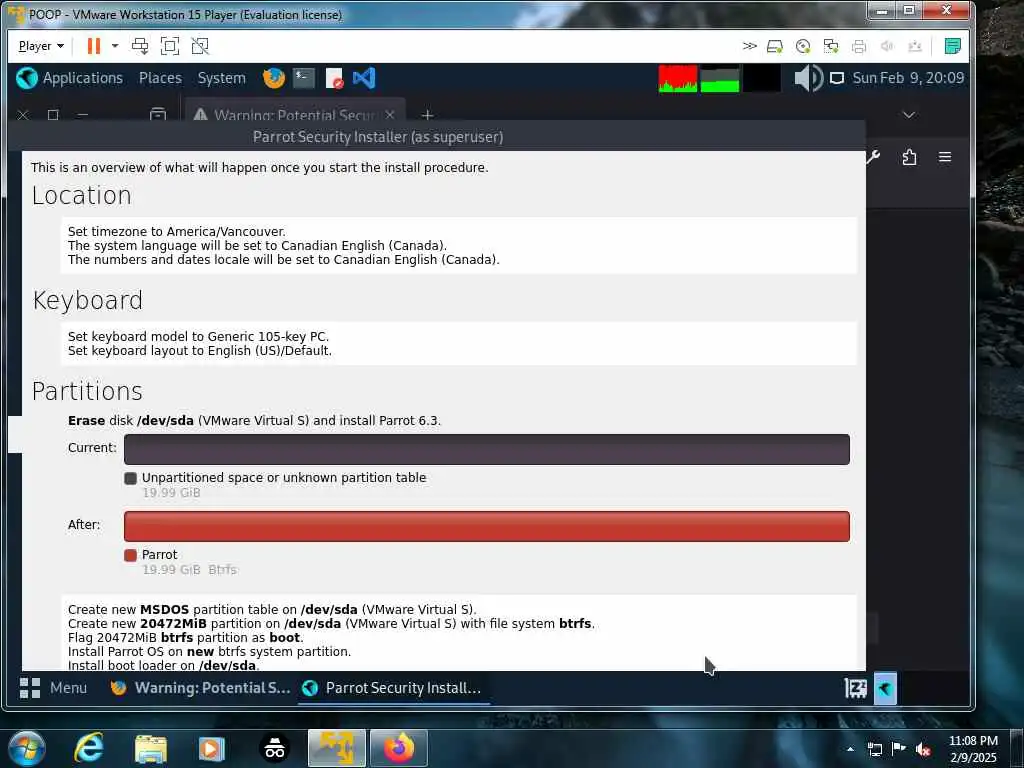Launch VS Code from the Parrot panel
Screen dimensions: 1024x768
point(364,78)
